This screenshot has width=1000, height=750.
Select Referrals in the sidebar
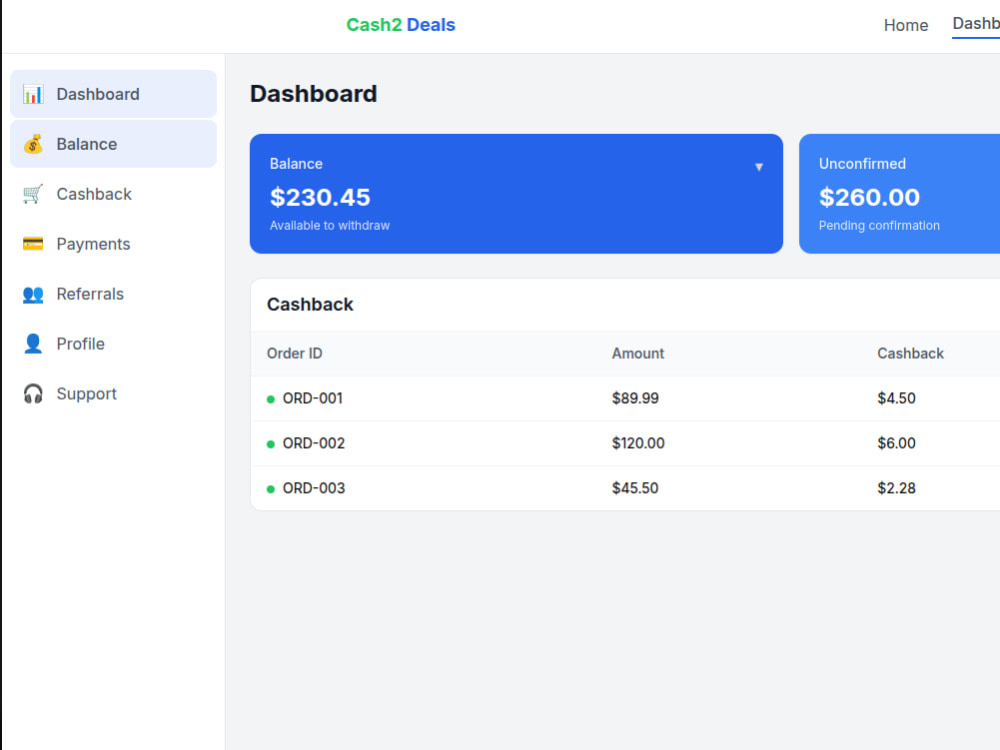pyautogui.click(x=114, y=294)
